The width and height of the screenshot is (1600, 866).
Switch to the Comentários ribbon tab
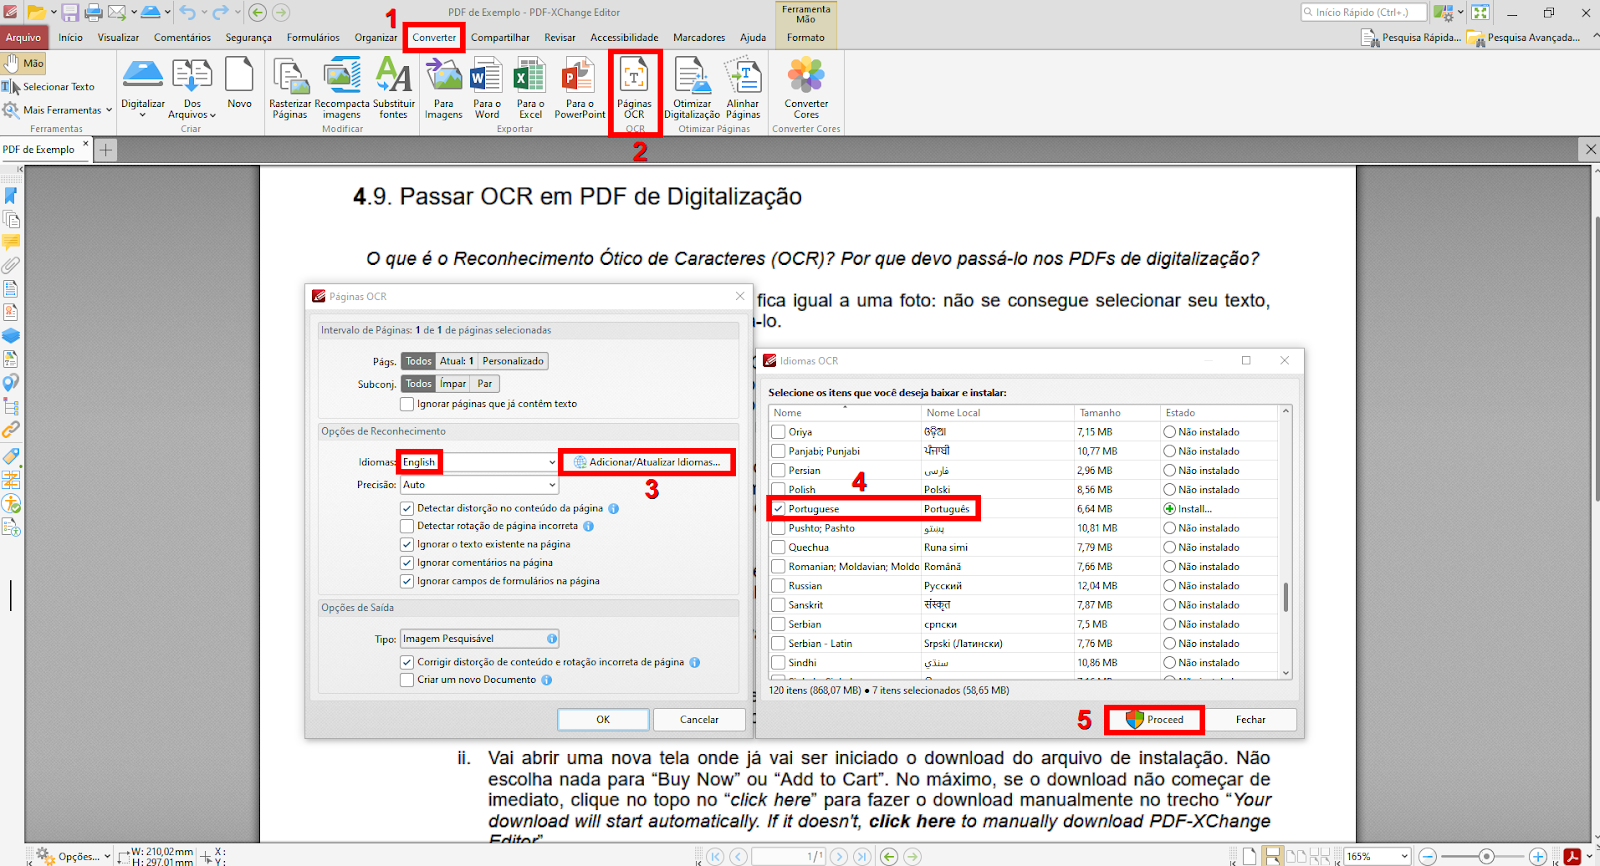coord(182,37)
